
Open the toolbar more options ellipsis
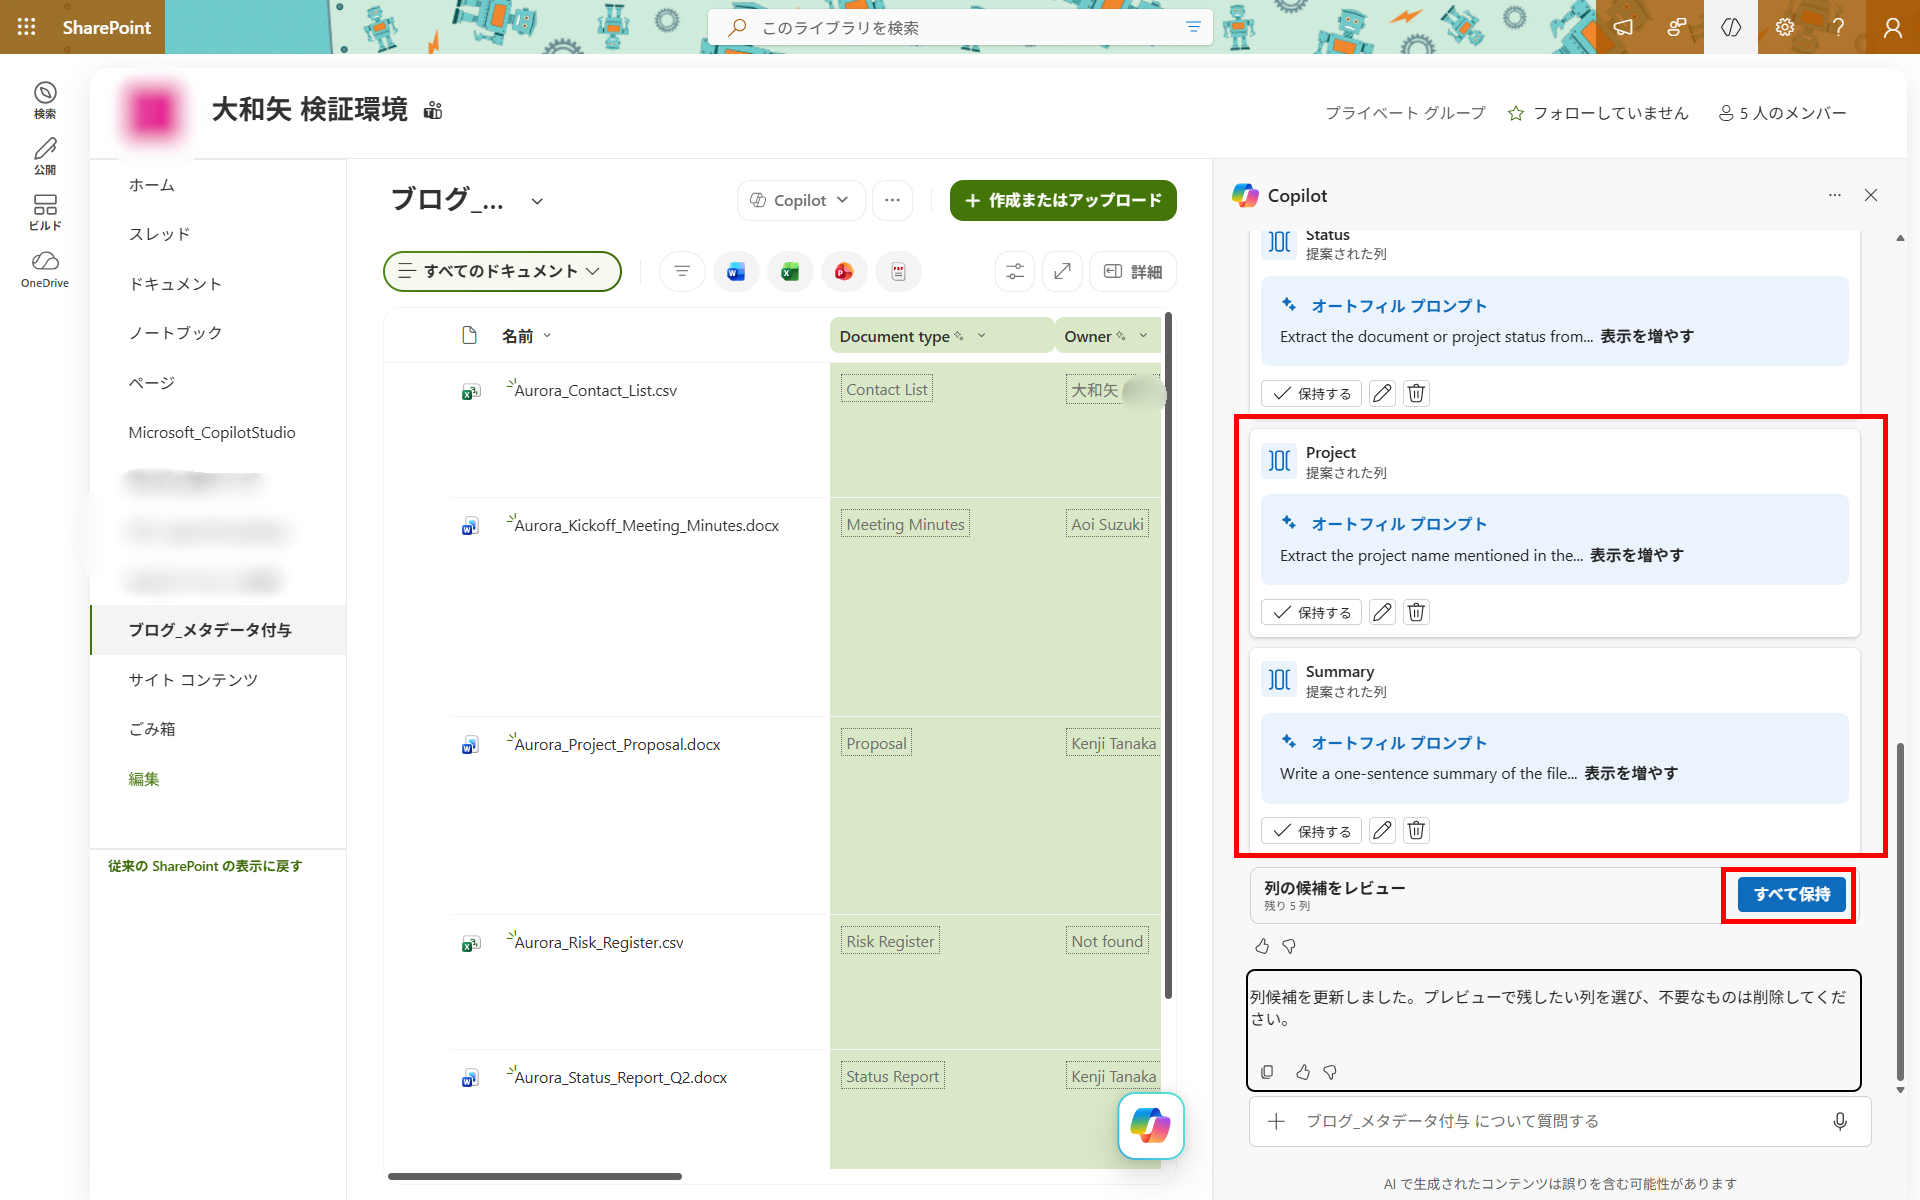892,200
